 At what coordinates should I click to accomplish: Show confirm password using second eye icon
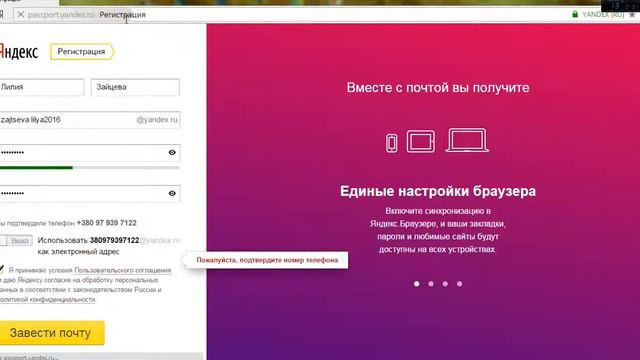coord(172,193)
